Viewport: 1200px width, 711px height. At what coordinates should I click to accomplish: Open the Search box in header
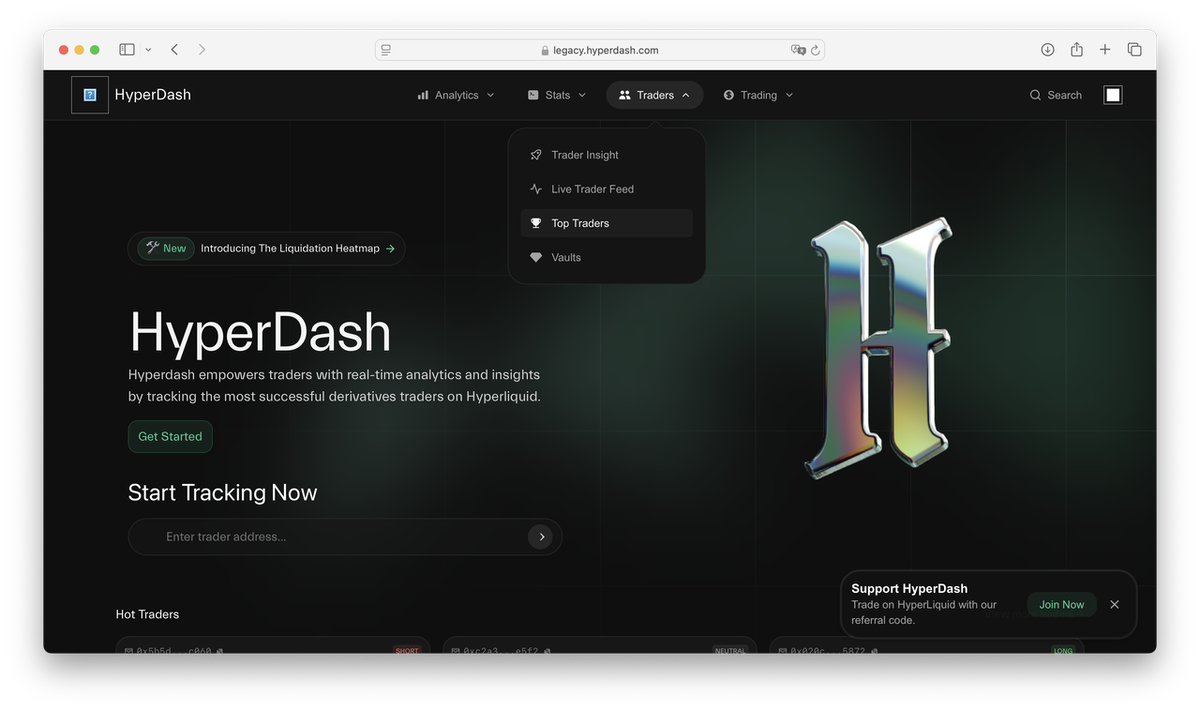click(x=1056, y=95)
